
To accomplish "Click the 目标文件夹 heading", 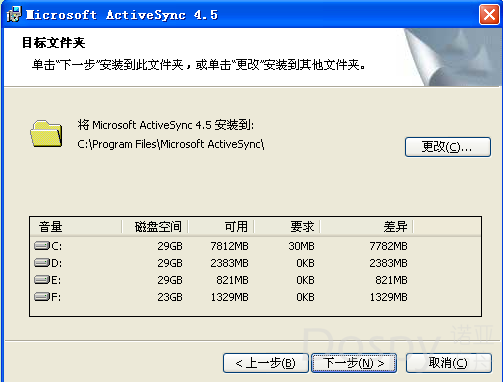I will [x=53, y=43].
